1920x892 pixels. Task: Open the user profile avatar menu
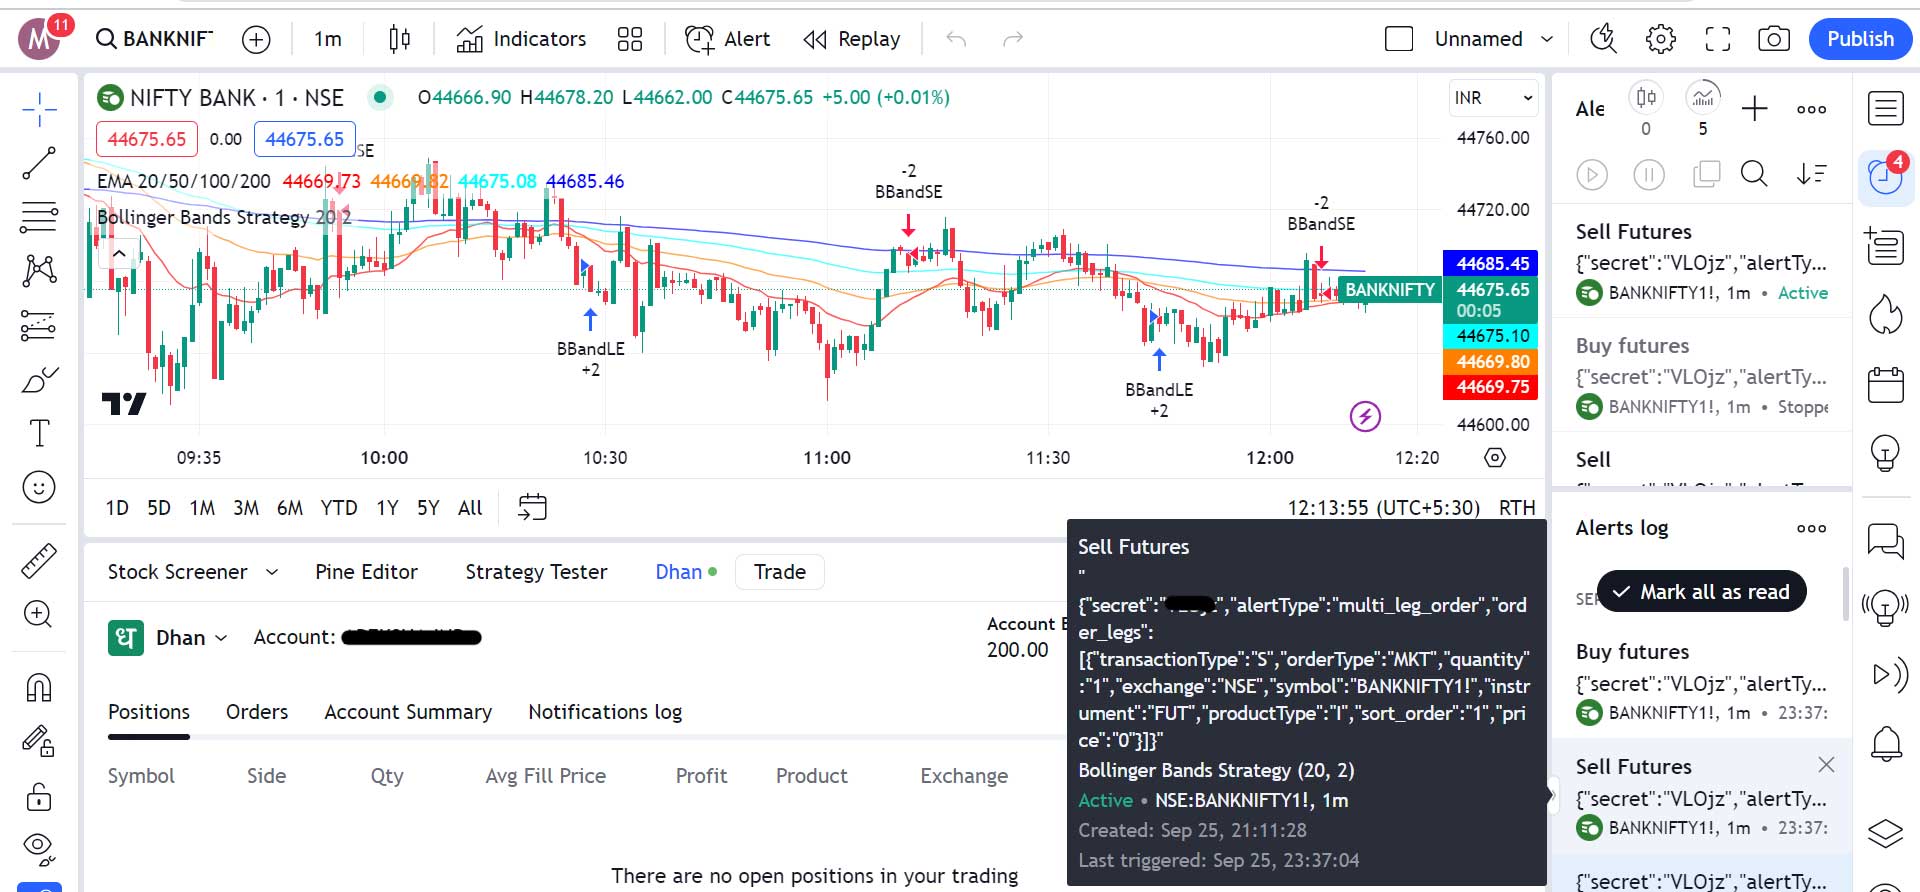39,39
